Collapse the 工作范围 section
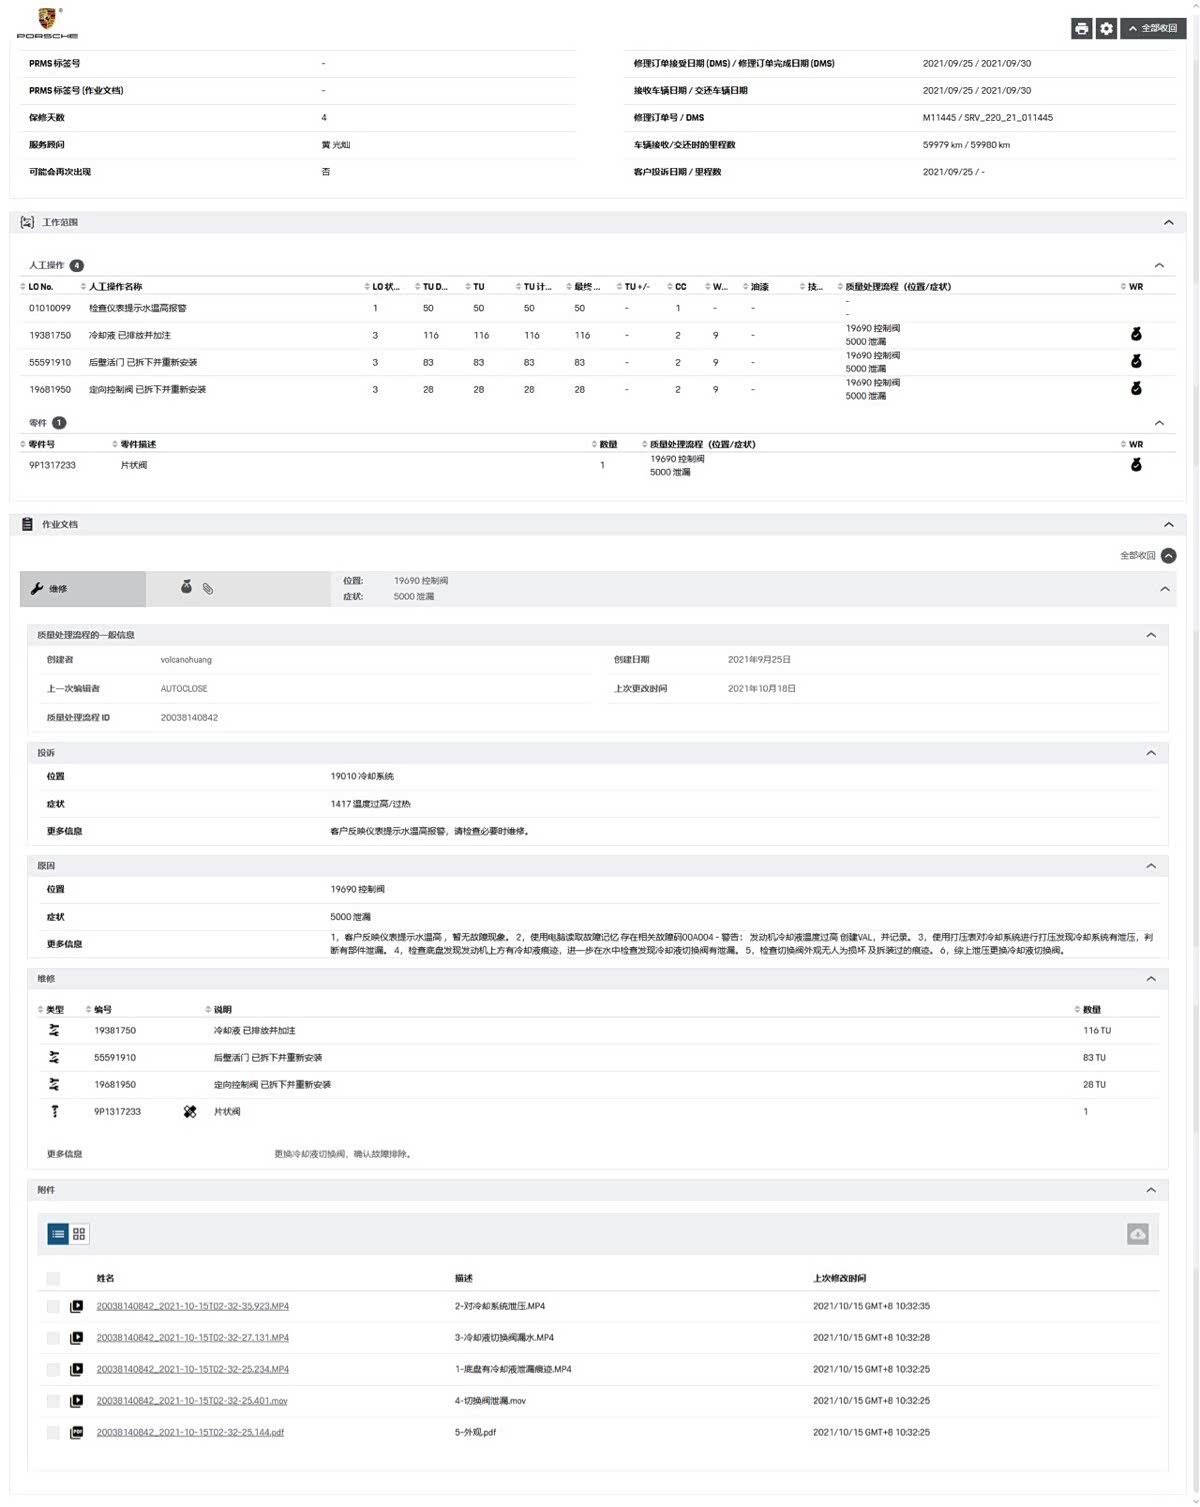 (1168, 222)
